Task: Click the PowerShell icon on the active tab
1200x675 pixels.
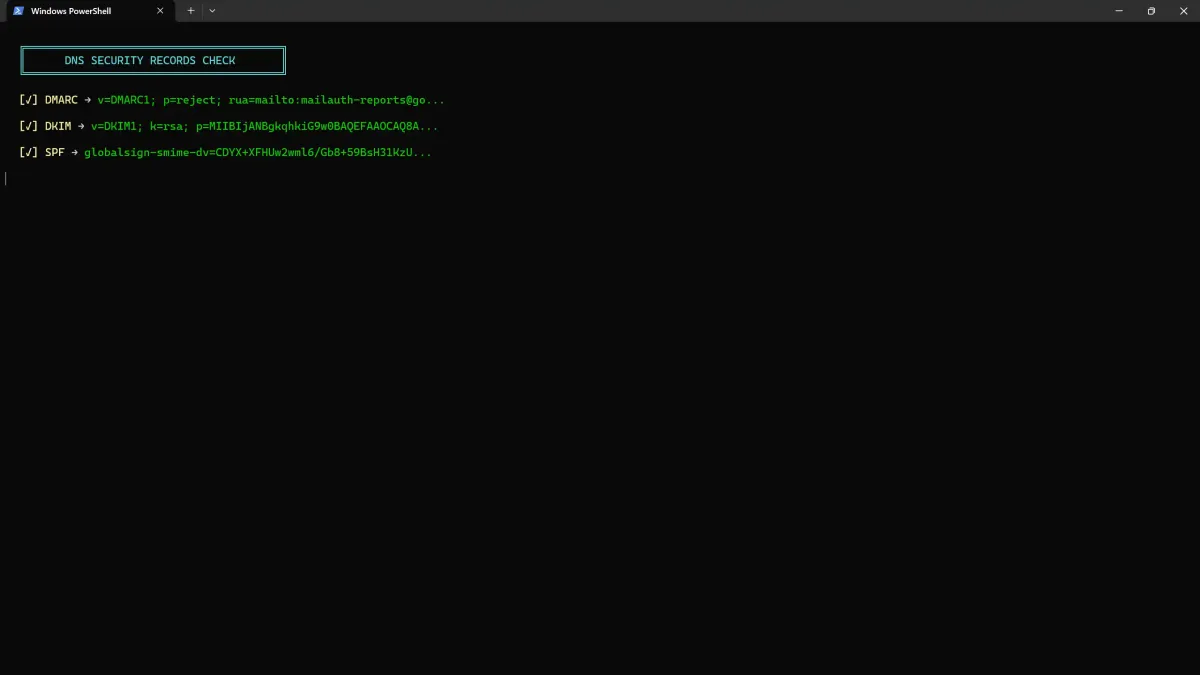Action: (x=17, y=11)
